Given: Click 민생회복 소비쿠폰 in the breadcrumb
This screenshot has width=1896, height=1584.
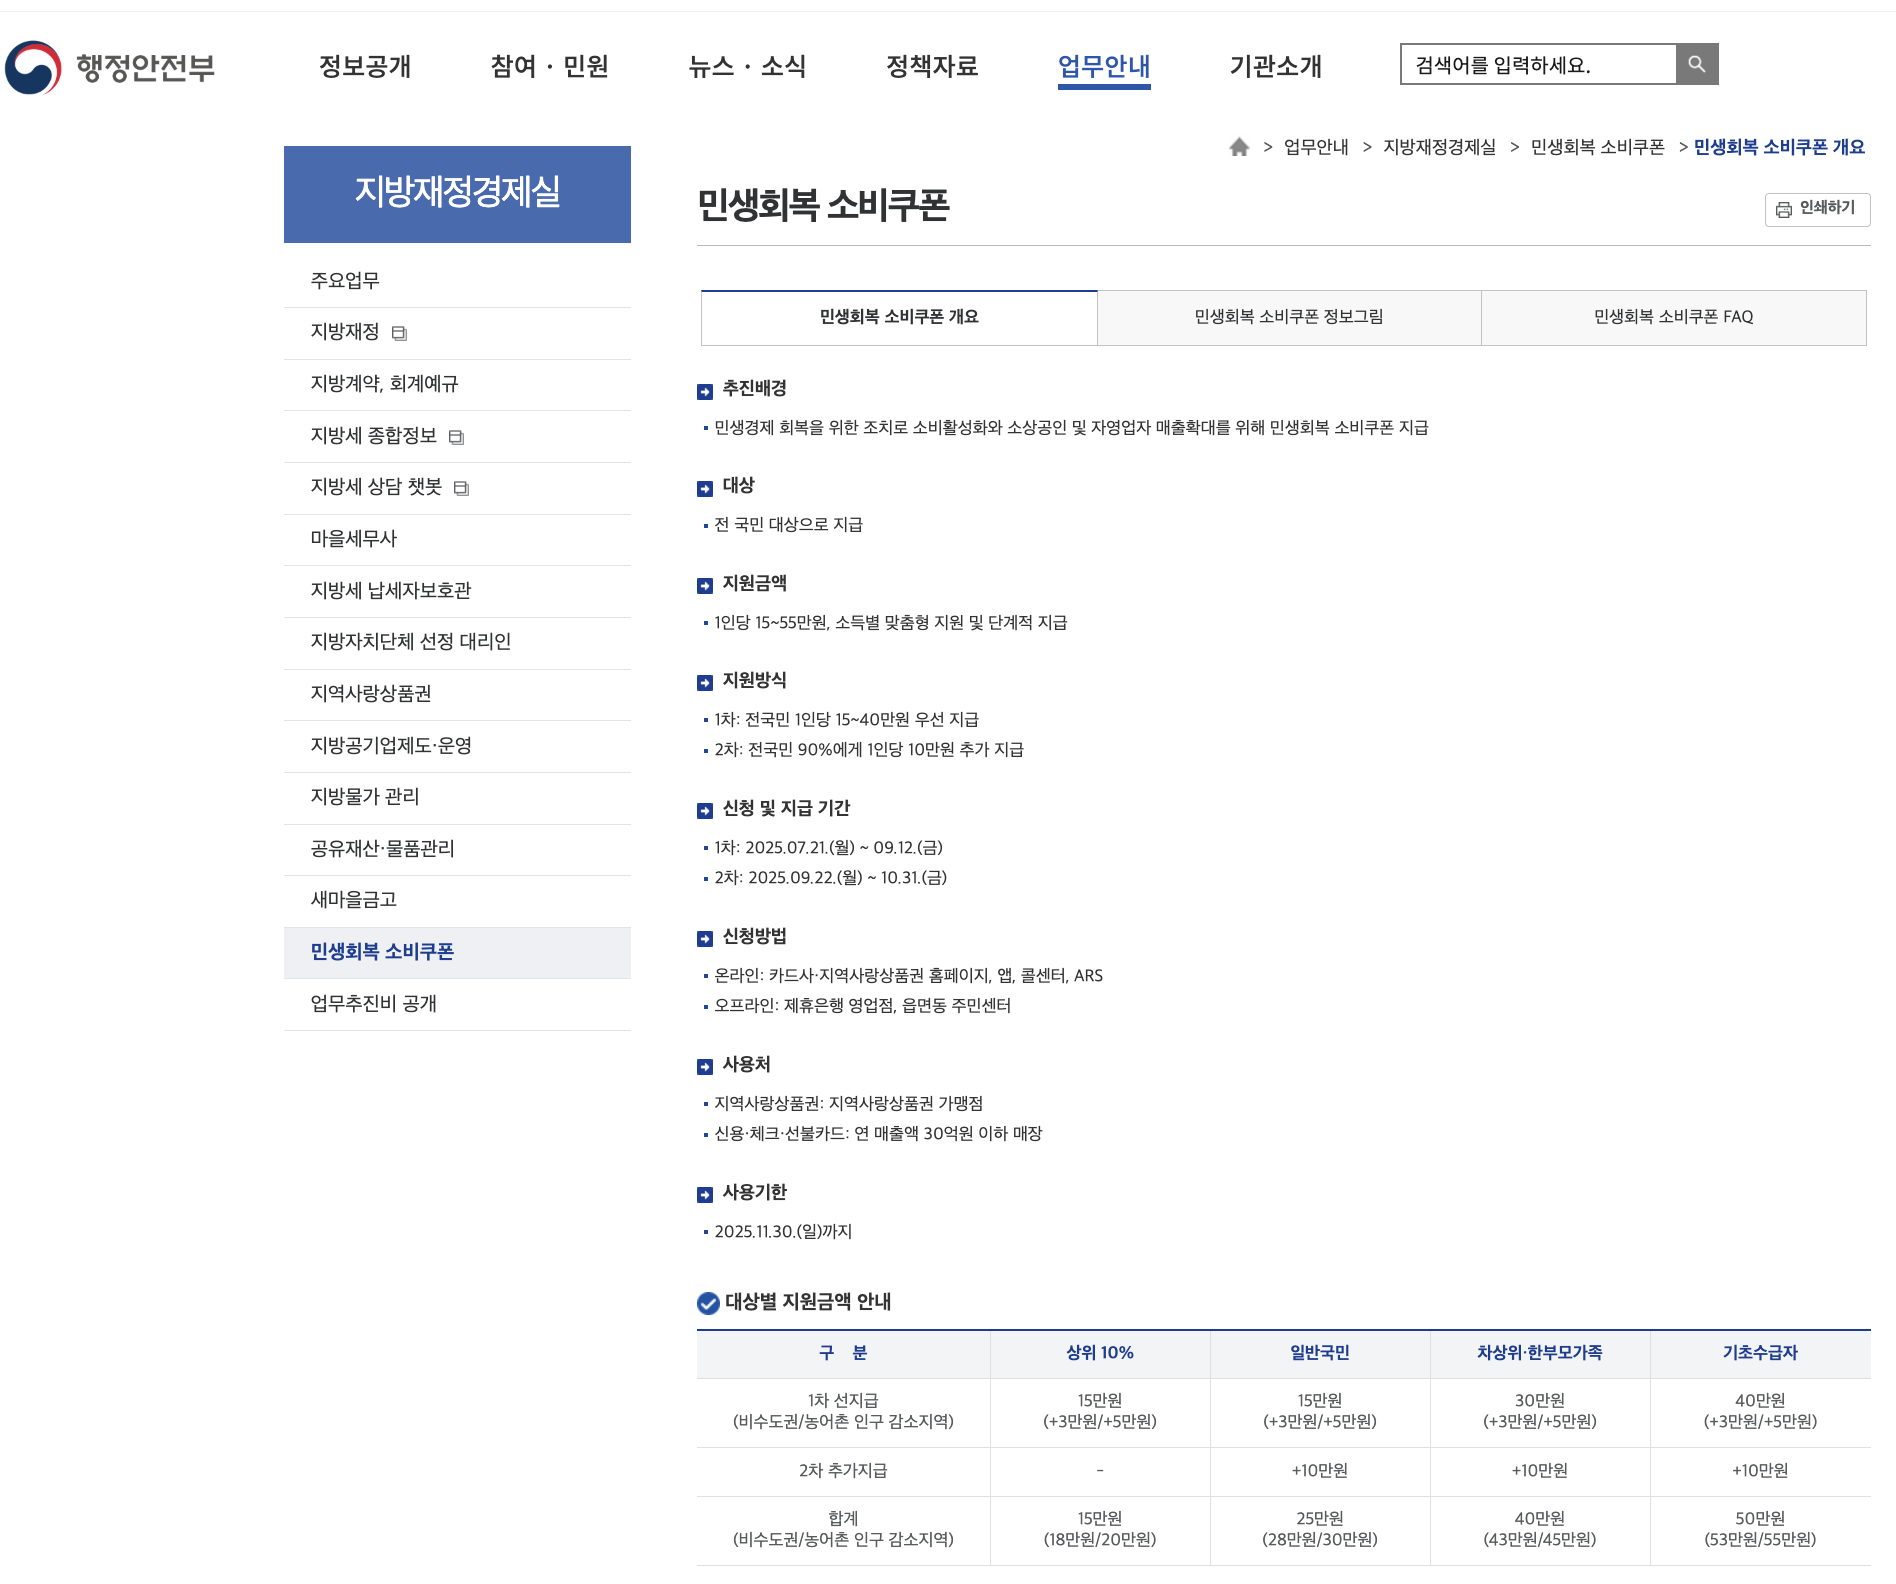Looking at the screenshot, I should pyautogui.click(x=1597, y=147).
